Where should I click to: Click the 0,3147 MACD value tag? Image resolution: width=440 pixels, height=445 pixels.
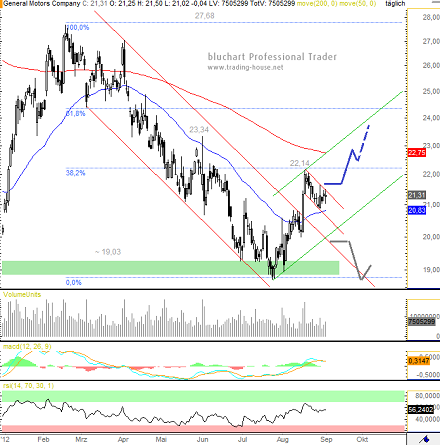tap(419, 361)
